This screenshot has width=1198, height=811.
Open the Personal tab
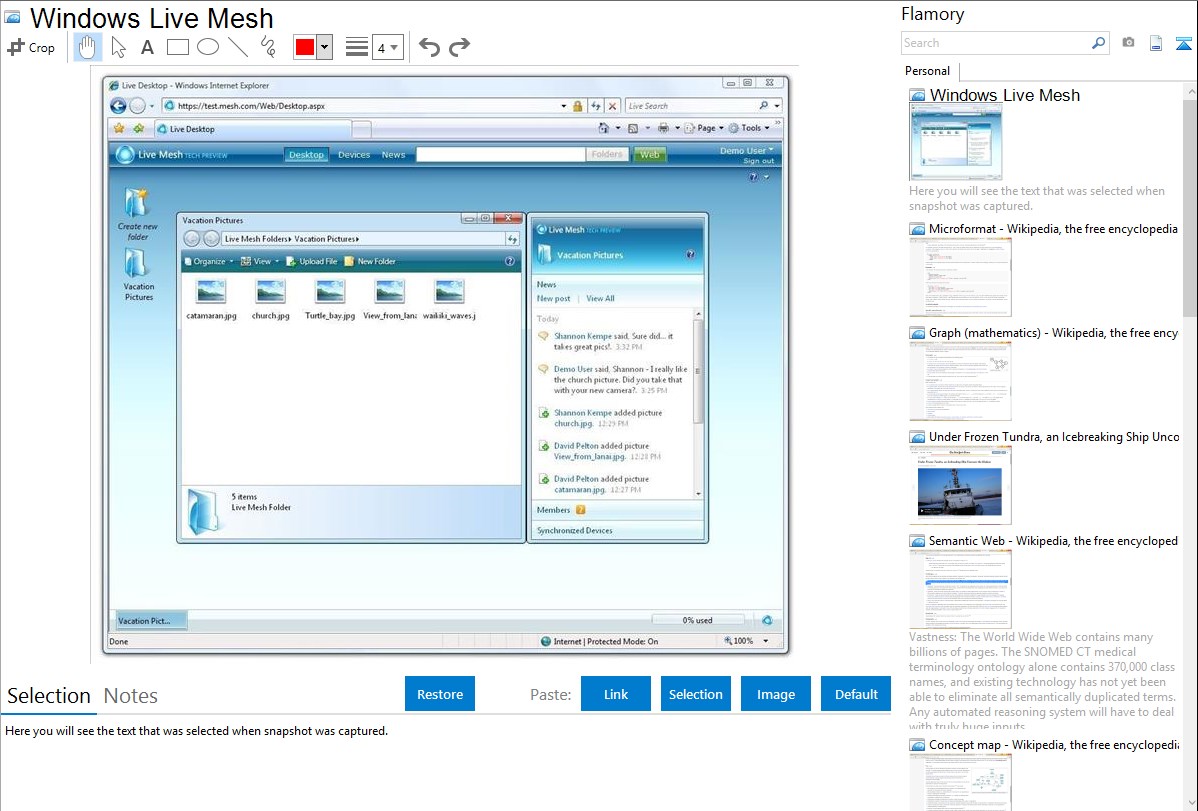928,71
